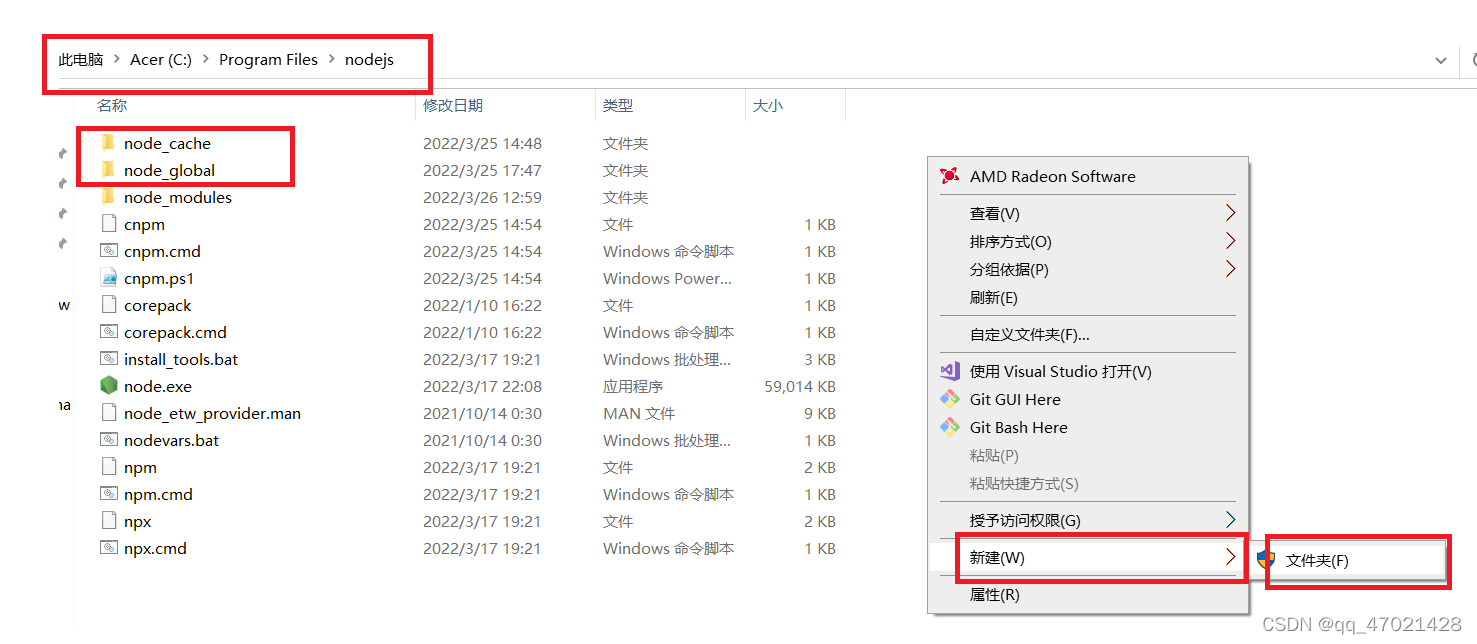The image size is (1477, 644).
Task: Click the Git Bash Here icon
Action: pyautogui.click(x=950, y=427)
